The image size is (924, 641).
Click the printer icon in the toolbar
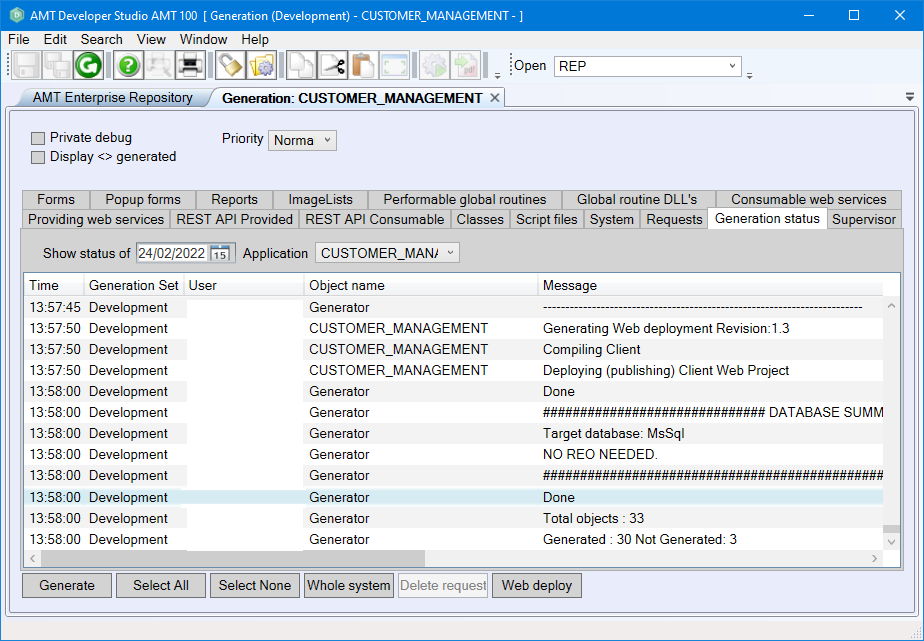(x=190, y=65)
